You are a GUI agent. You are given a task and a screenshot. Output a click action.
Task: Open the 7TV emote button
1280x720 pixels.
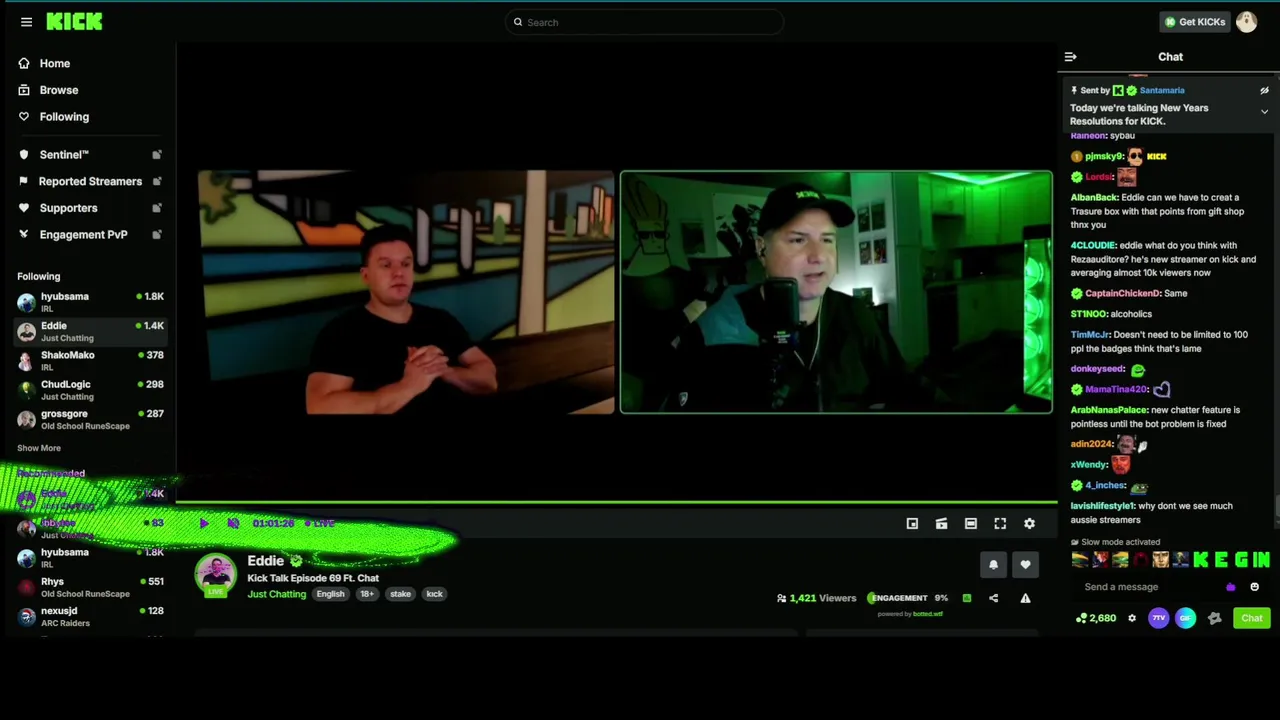1158,618
